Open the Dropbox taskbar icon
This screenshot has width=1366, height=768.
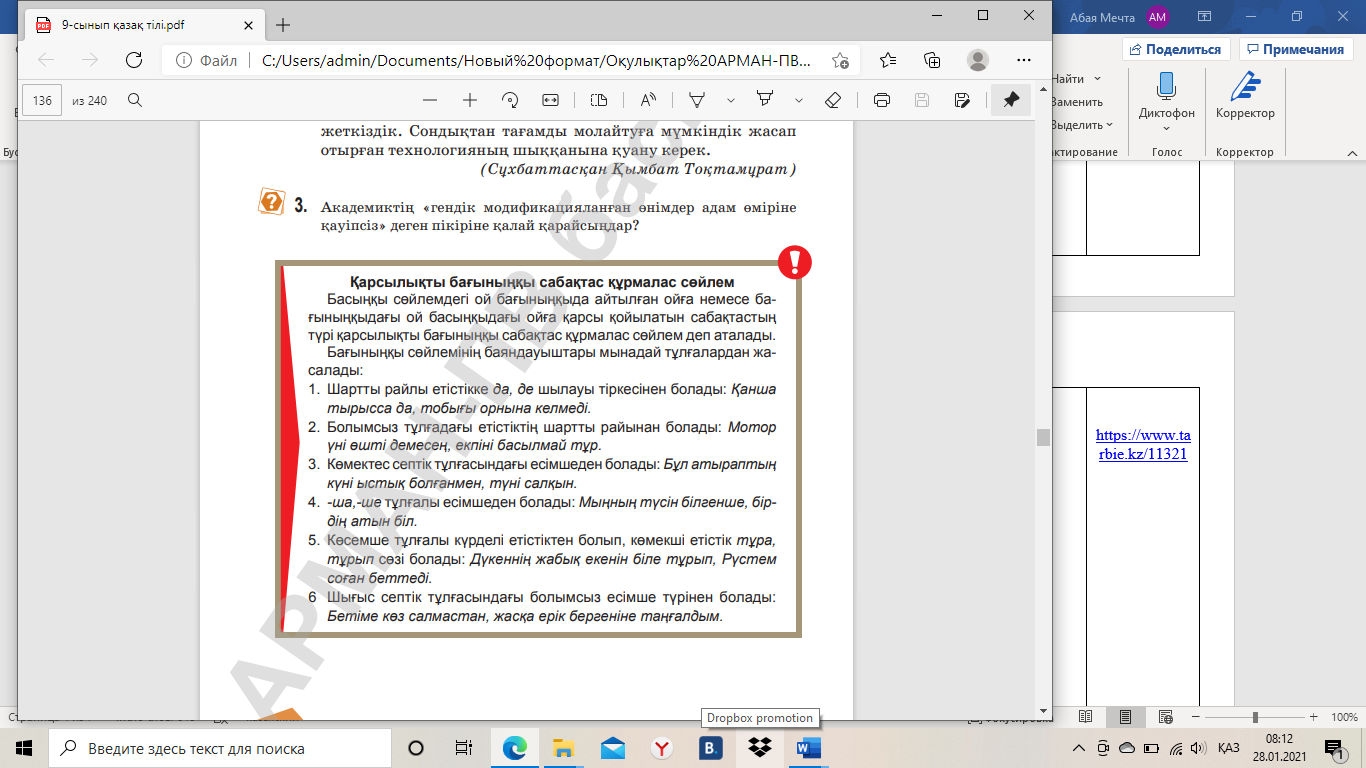pyautogui.click(x=759, y=748)
